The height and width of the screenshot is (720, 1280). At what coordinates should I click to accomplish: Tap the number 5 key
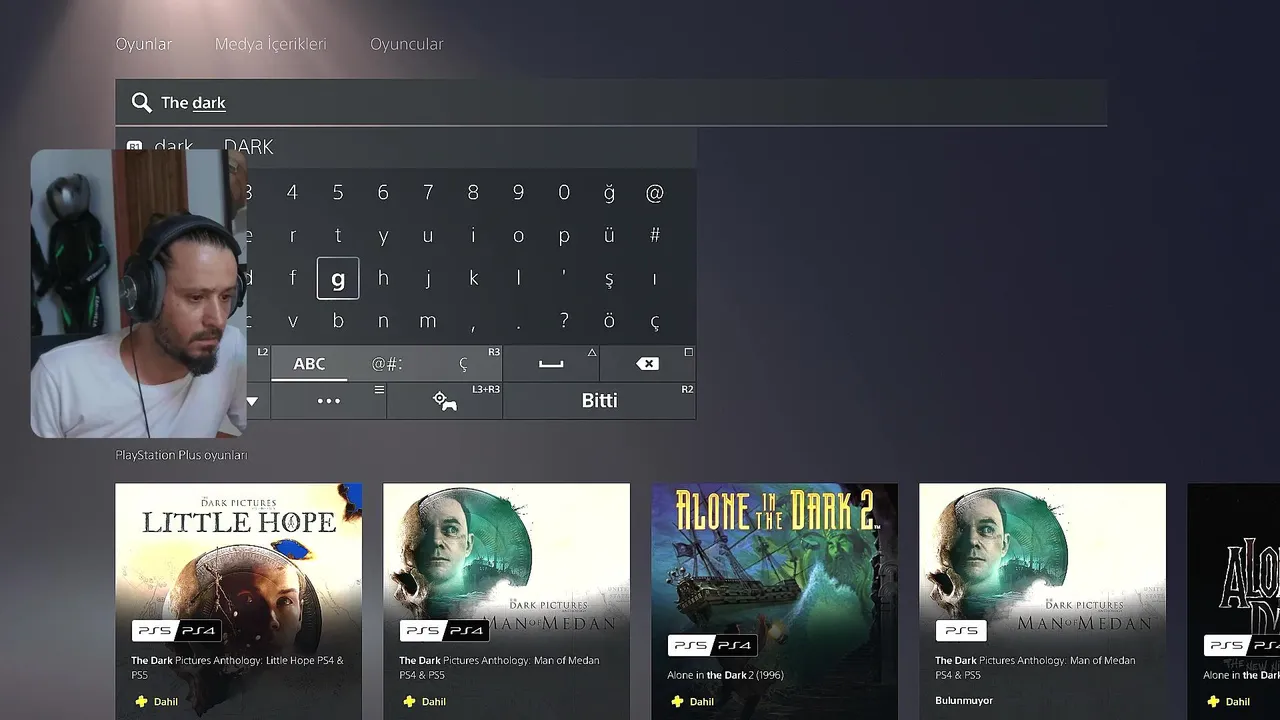tap(338, 193)
